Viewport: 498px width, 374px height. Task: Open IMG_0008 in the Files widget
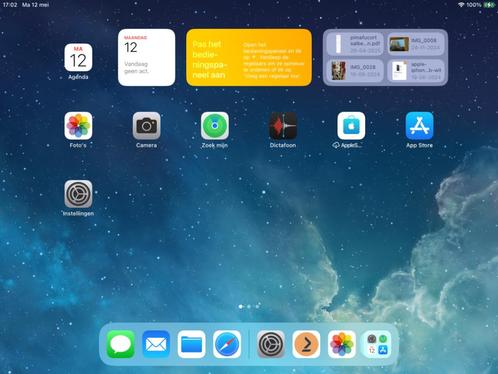point(416,44)
